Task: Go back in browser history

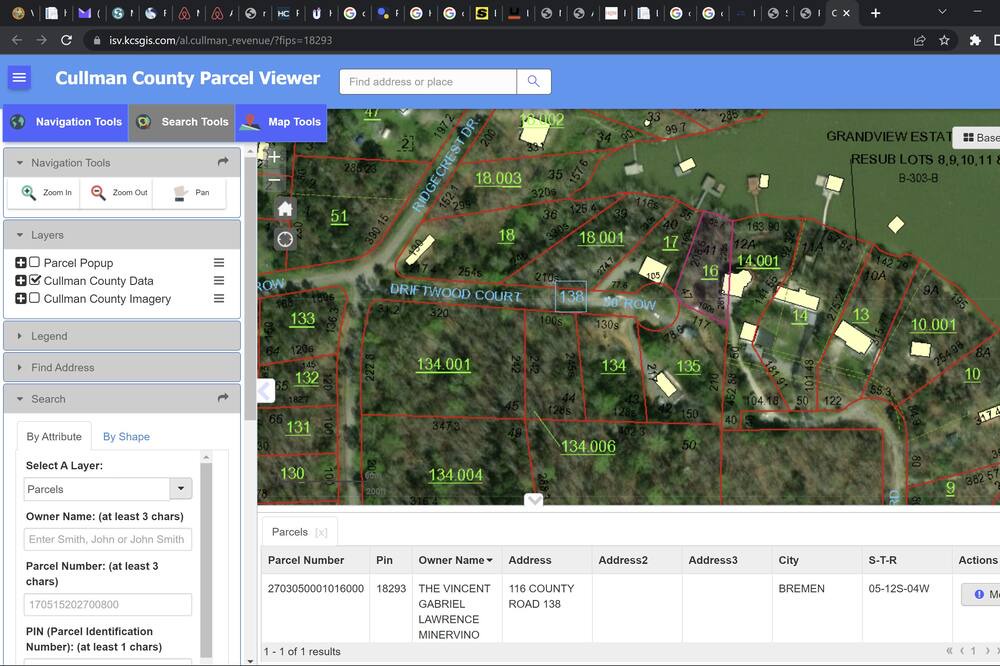Action: coord(17,40)
